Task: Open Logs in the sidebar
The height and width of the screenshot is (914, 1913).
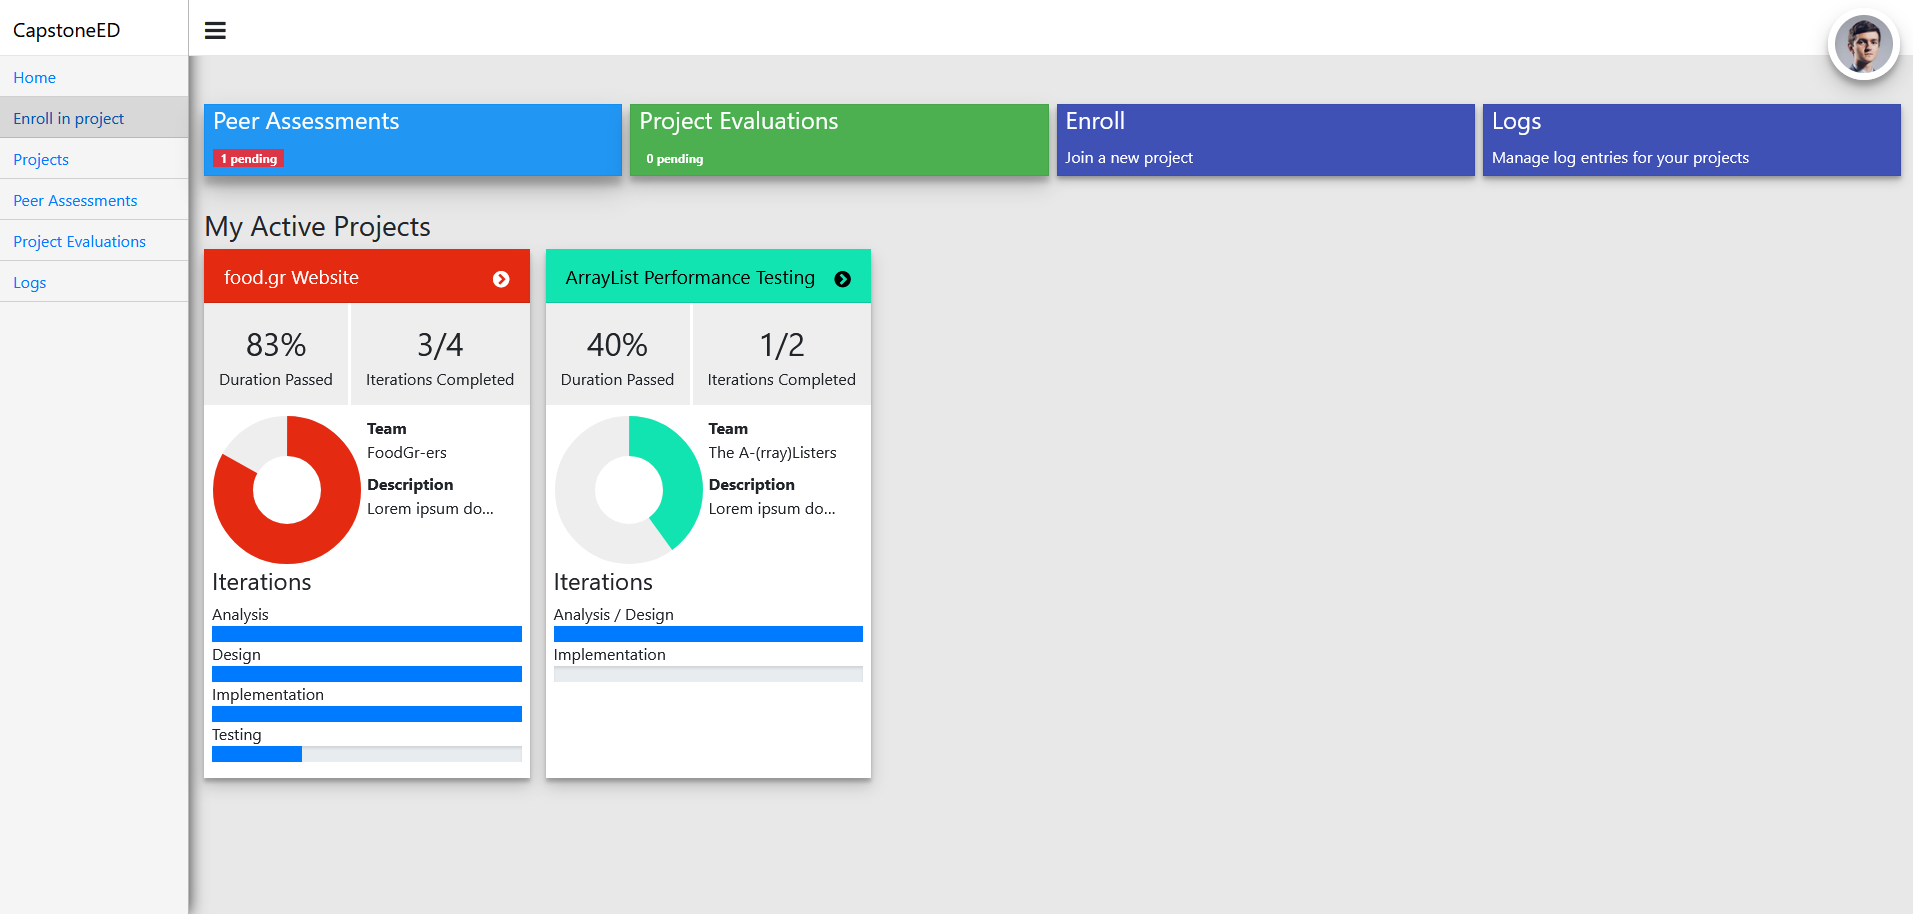Action: click(x=30, y=282)
